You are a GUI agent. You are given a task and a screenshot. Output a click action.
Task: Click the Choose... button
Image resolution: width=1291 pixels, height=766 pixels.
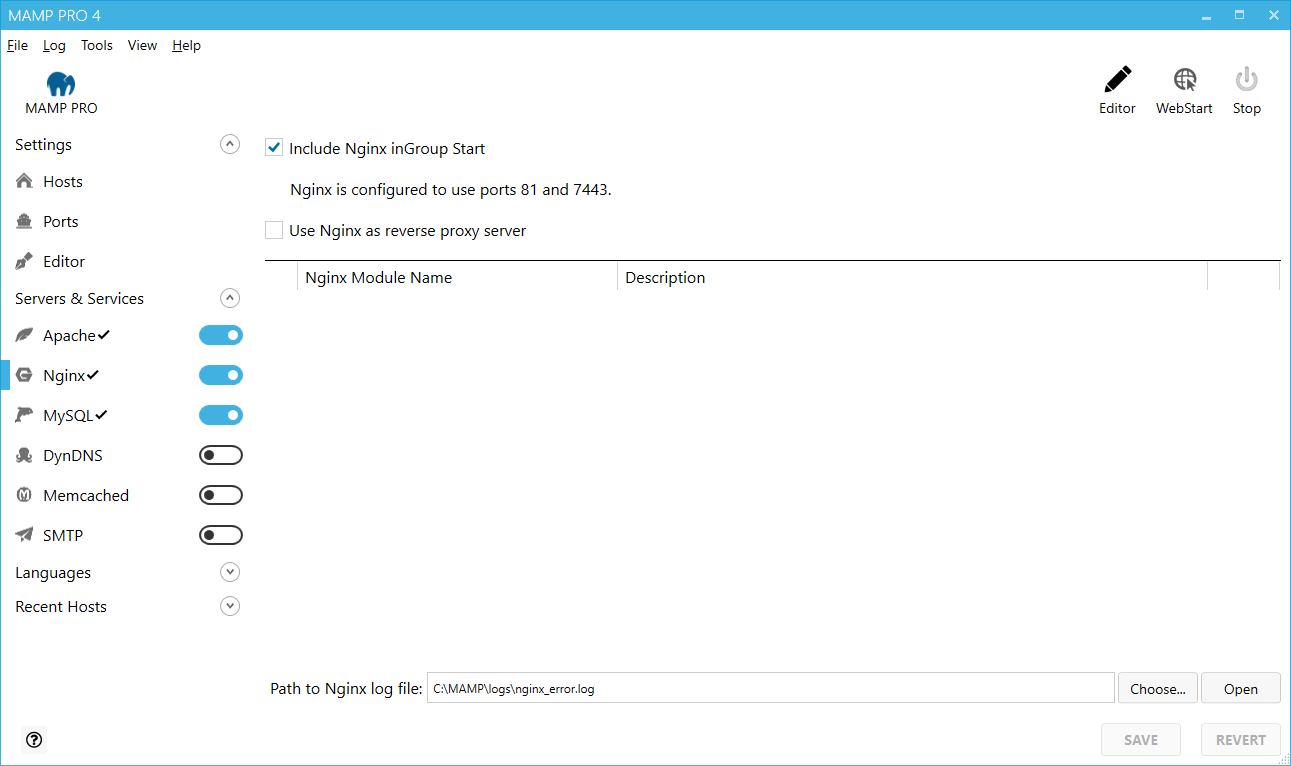pos(1158,688)
